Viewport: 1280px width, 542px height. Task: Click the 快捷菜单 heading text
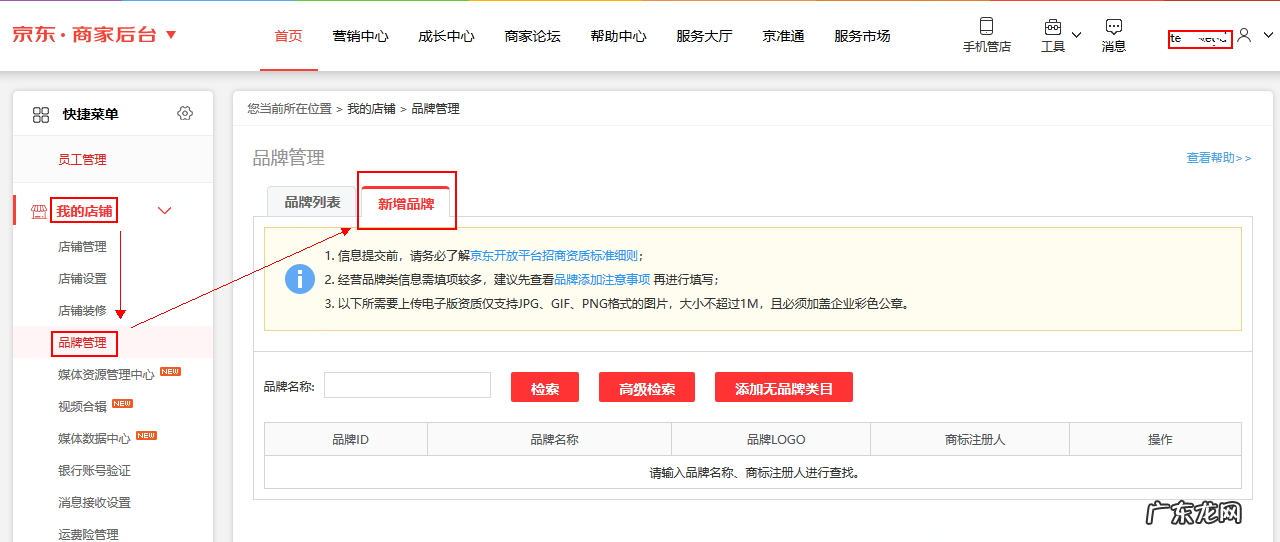click(91, 114)
